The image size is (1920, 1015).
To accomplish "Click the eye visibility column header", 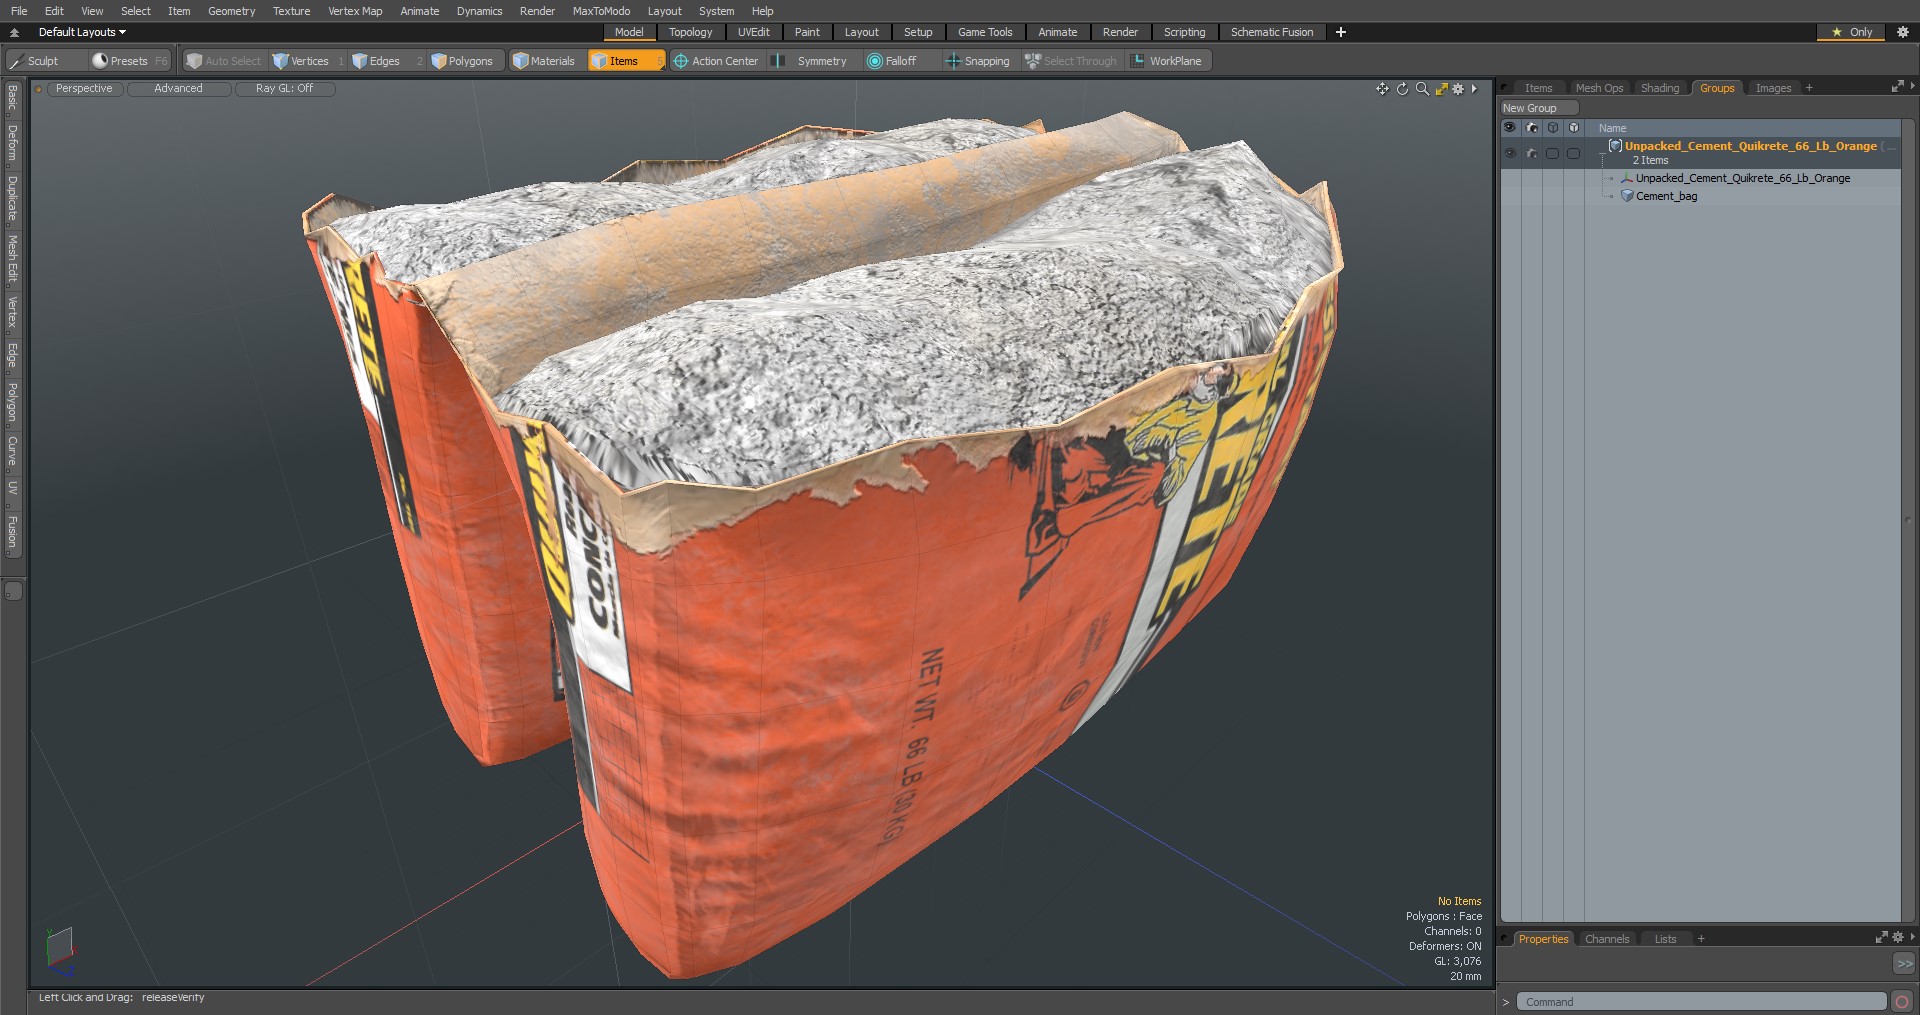I will coord(1510,128).
